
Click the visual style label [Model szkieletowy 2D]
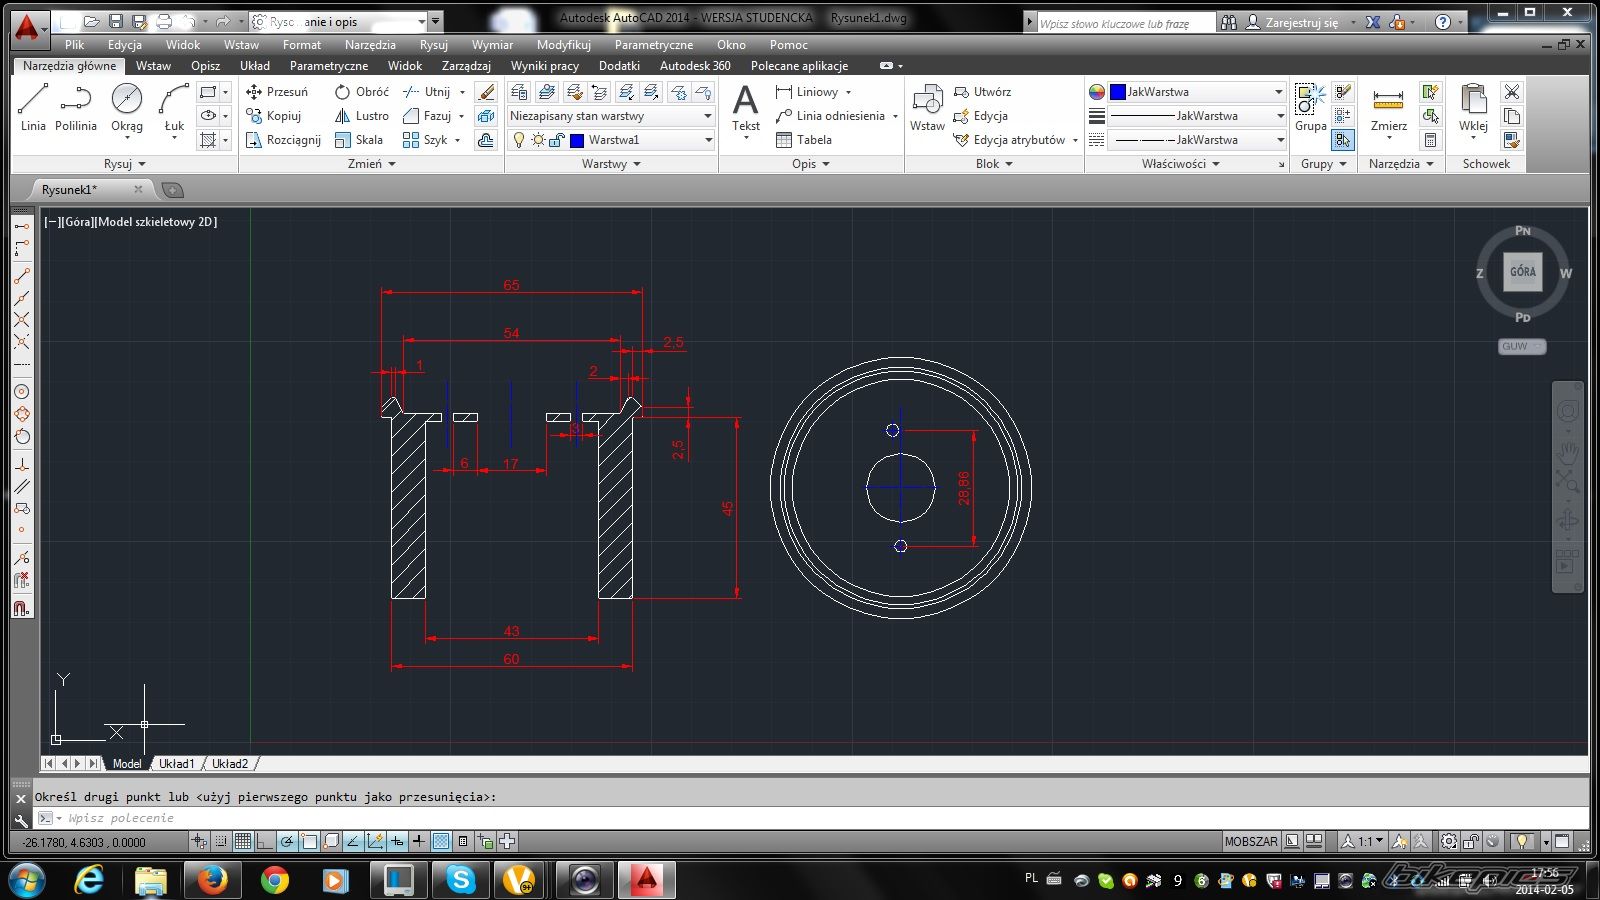pos(156,222)
